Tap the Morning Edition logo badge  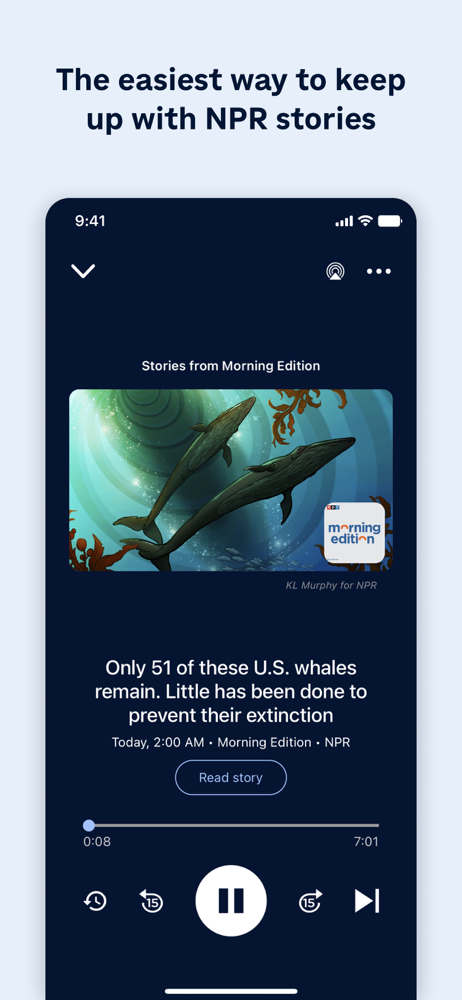tap(354, 533)
